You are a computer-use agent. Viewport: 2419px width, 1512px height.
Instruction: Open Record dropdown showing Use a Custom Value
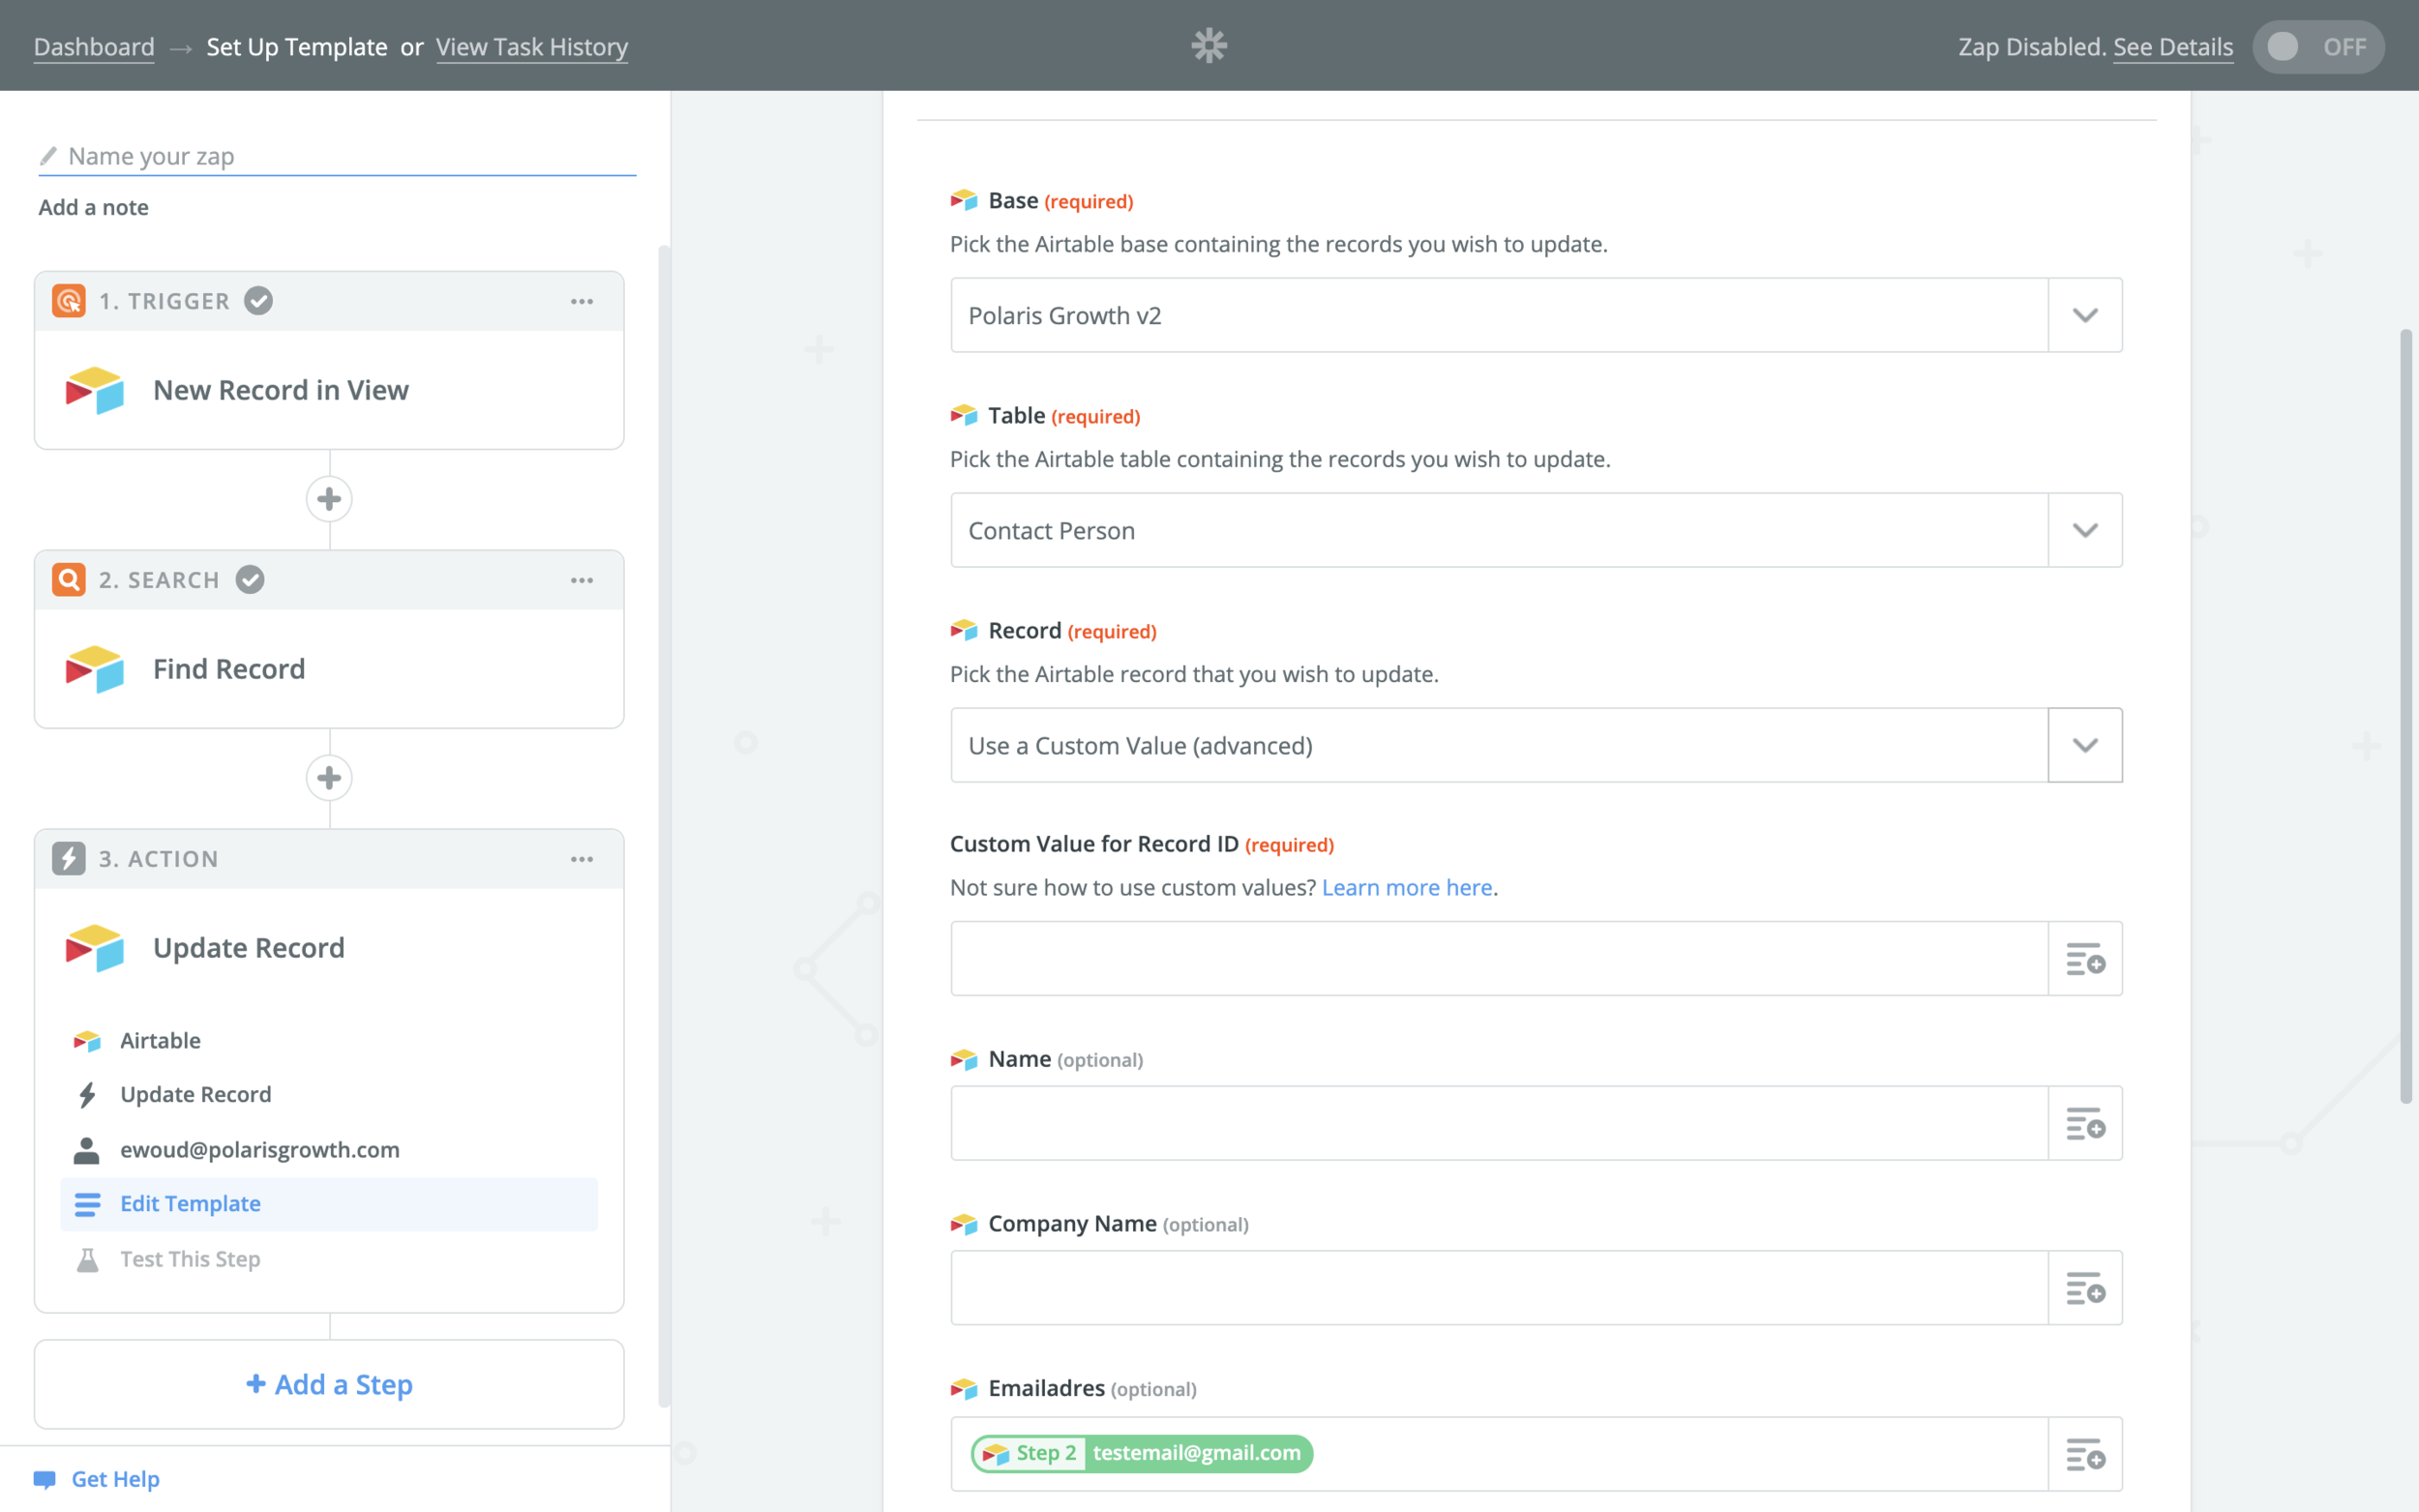point(1498,745)
